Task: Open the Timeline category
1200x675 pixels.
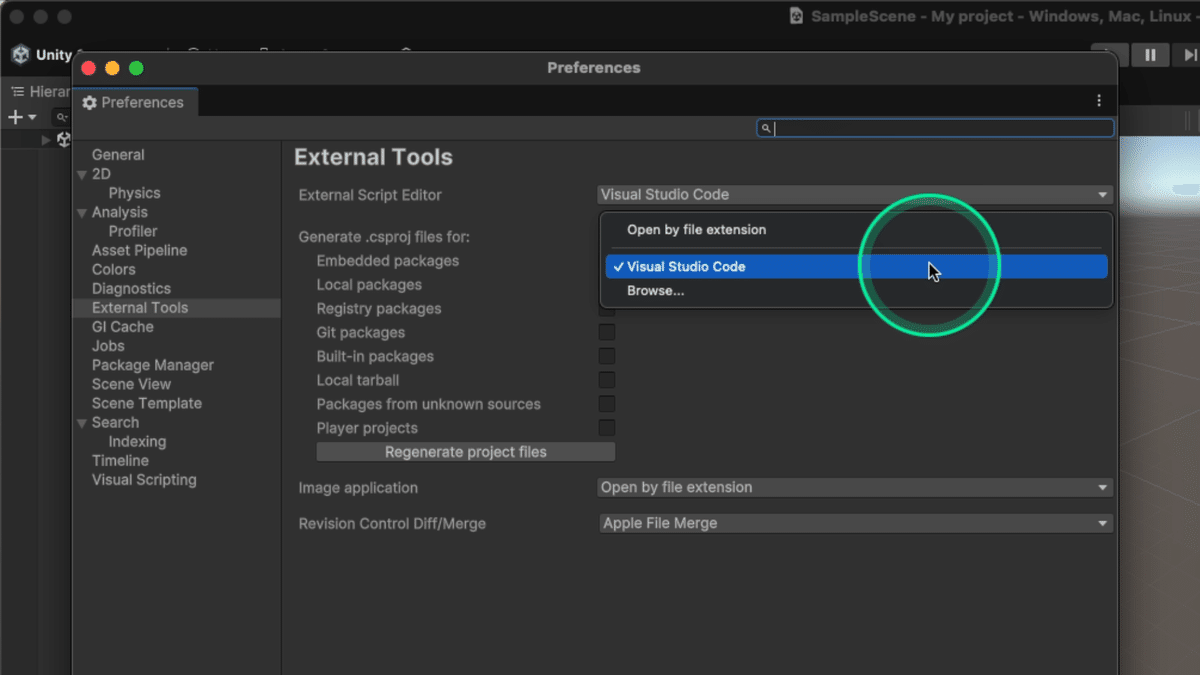Action: point(120,461)
